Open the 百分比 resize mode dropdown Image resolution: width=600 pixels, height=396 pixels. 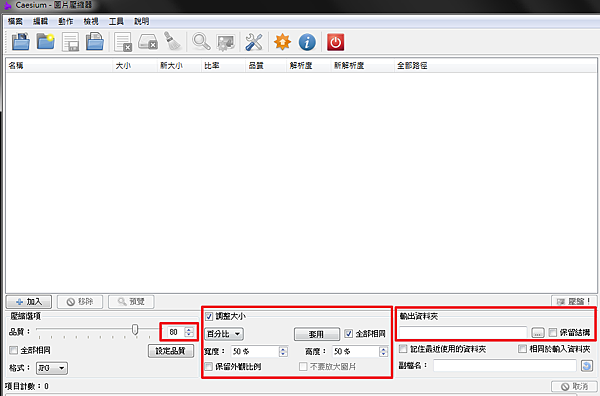tap(224, 334)
